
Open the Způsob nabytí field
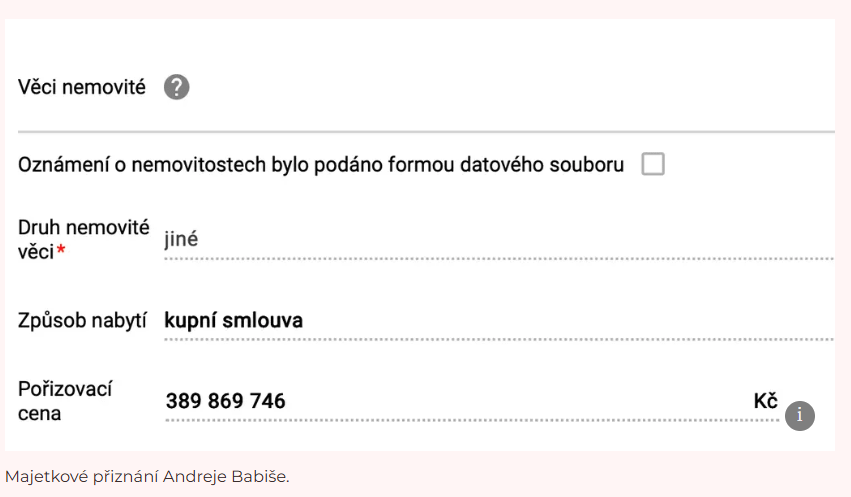point(499,321)
